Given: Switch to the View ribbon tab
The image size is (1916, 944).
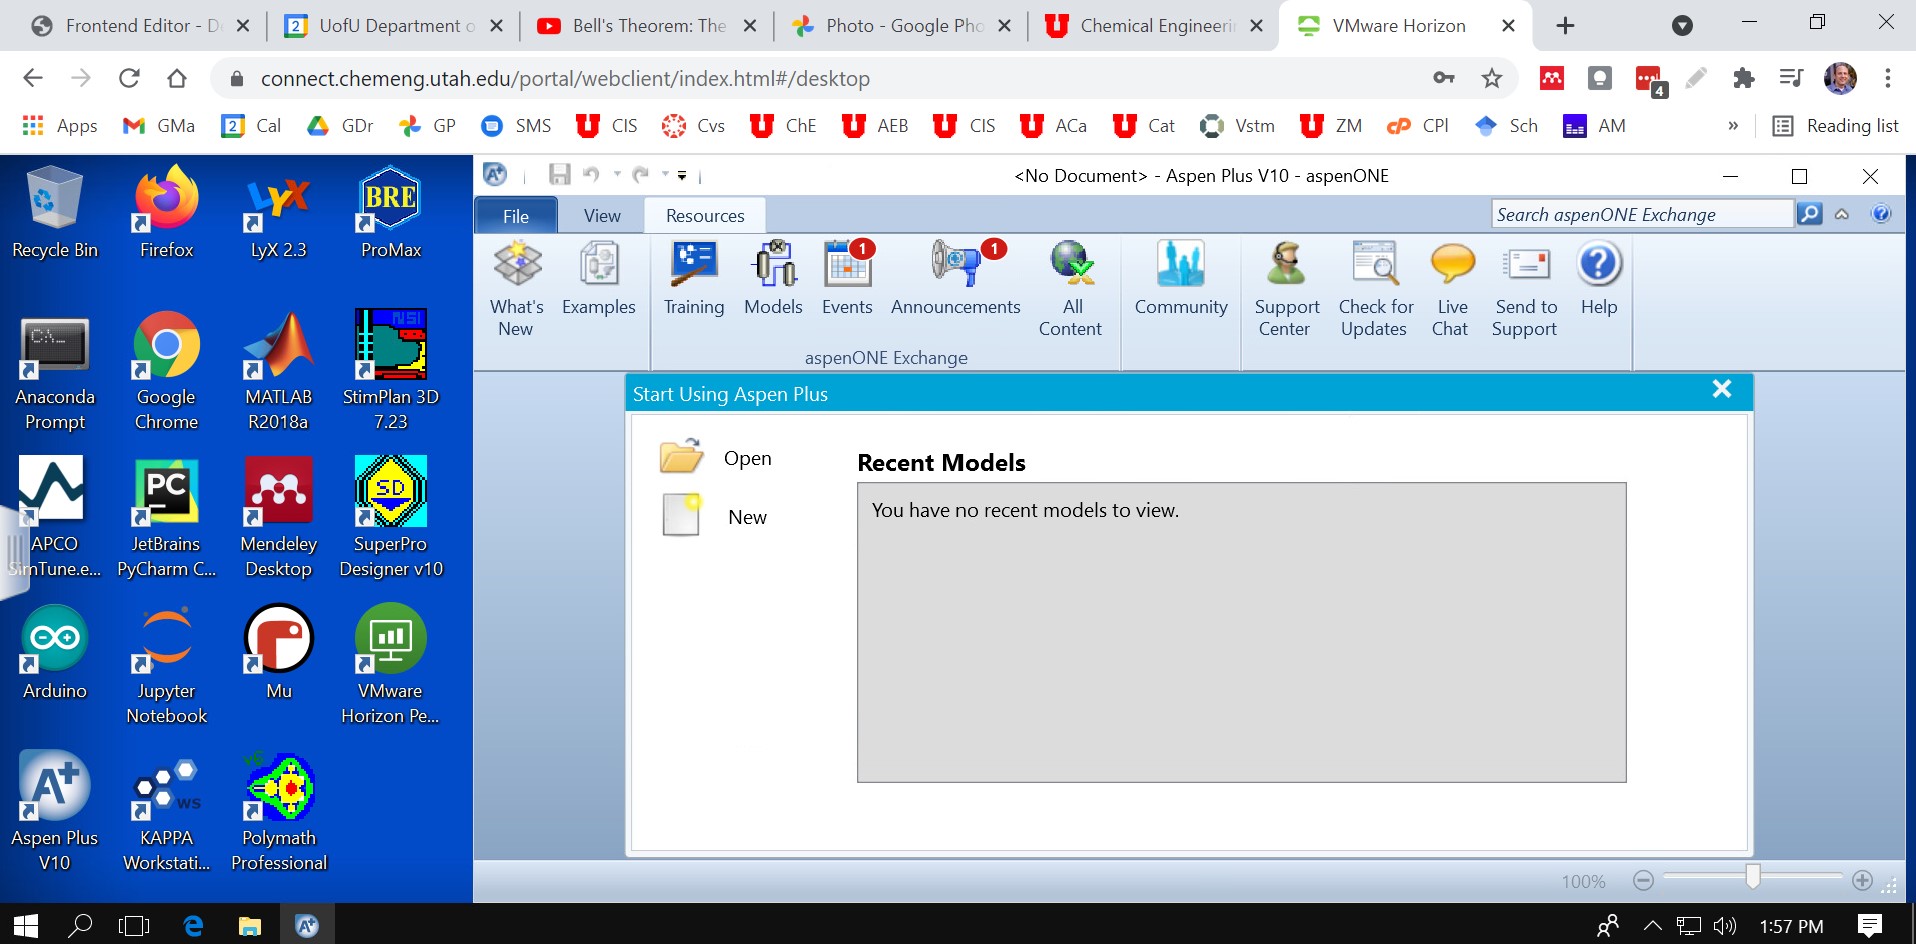Looking at the screenshot, I should click(602, 216).
